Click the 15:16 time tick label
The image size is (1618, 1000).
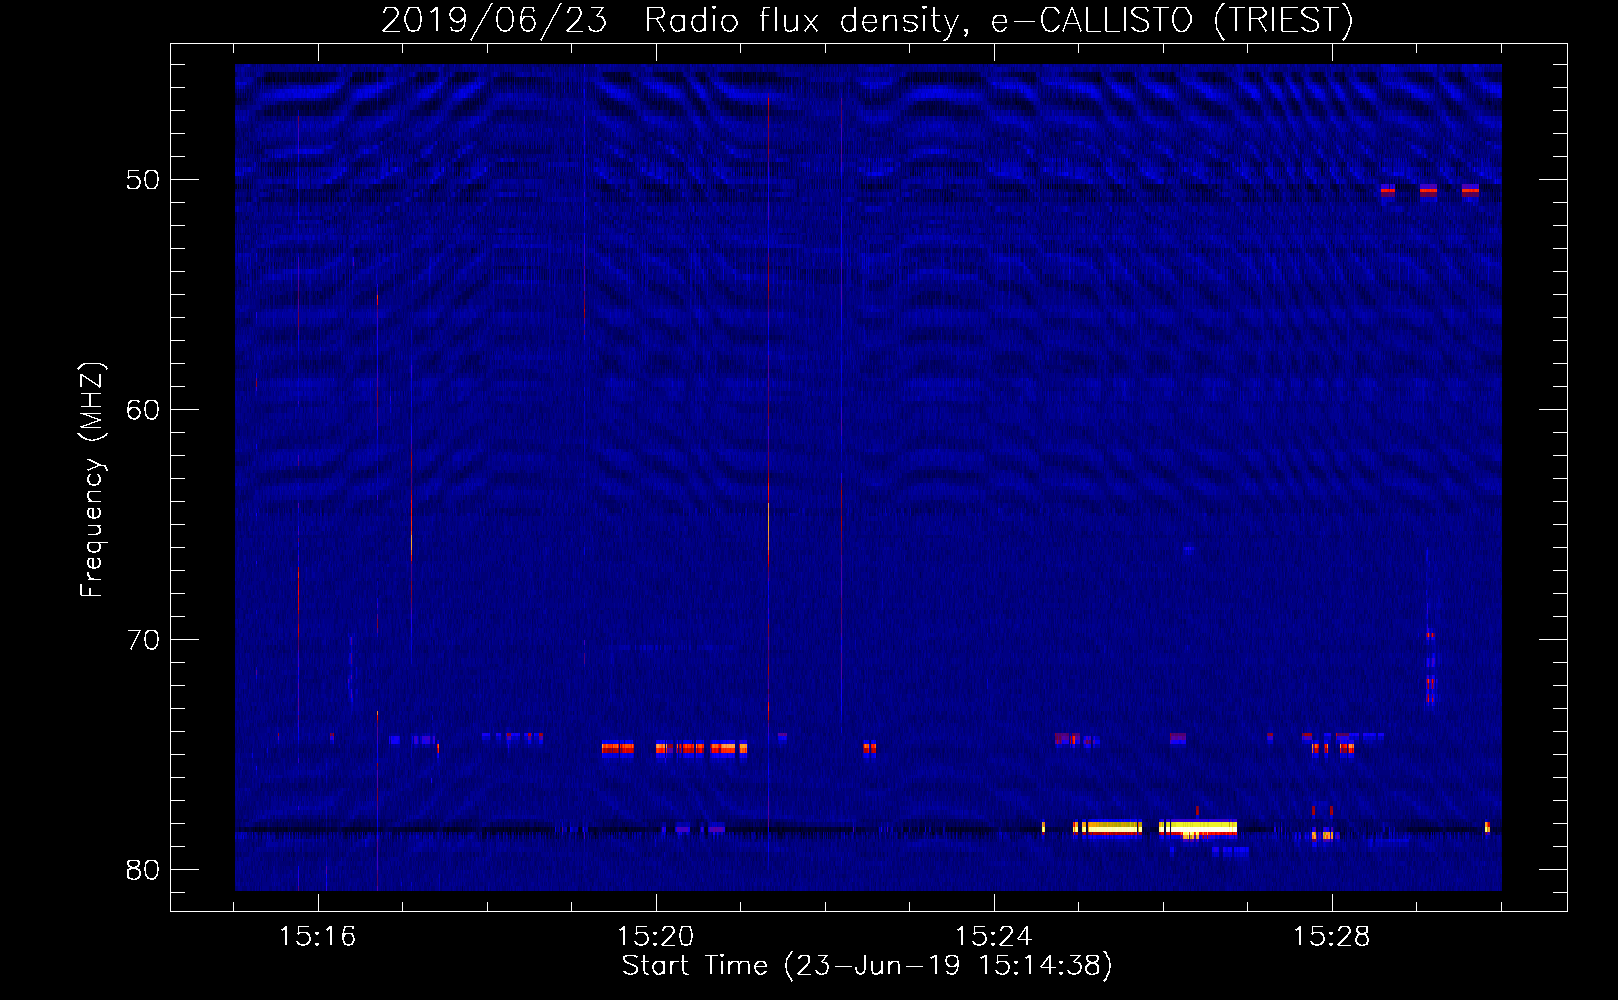[317, 937]
